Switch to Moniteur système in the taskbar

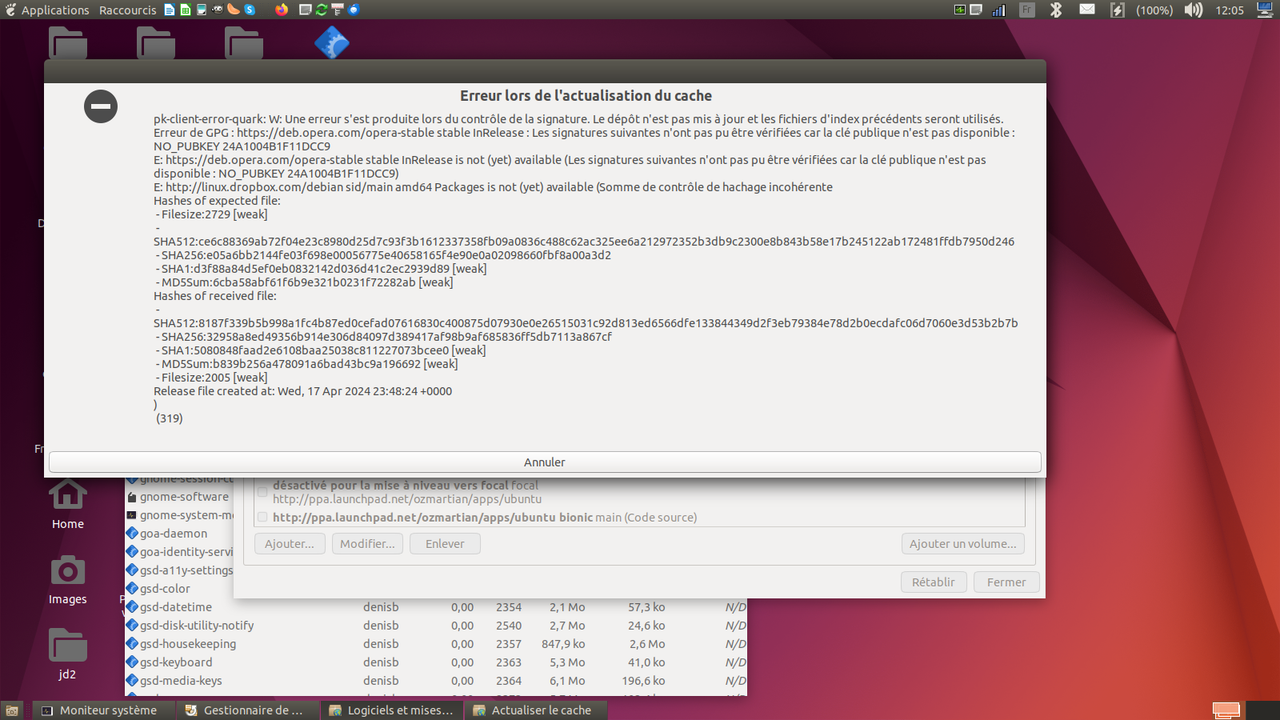pos(106,710)
